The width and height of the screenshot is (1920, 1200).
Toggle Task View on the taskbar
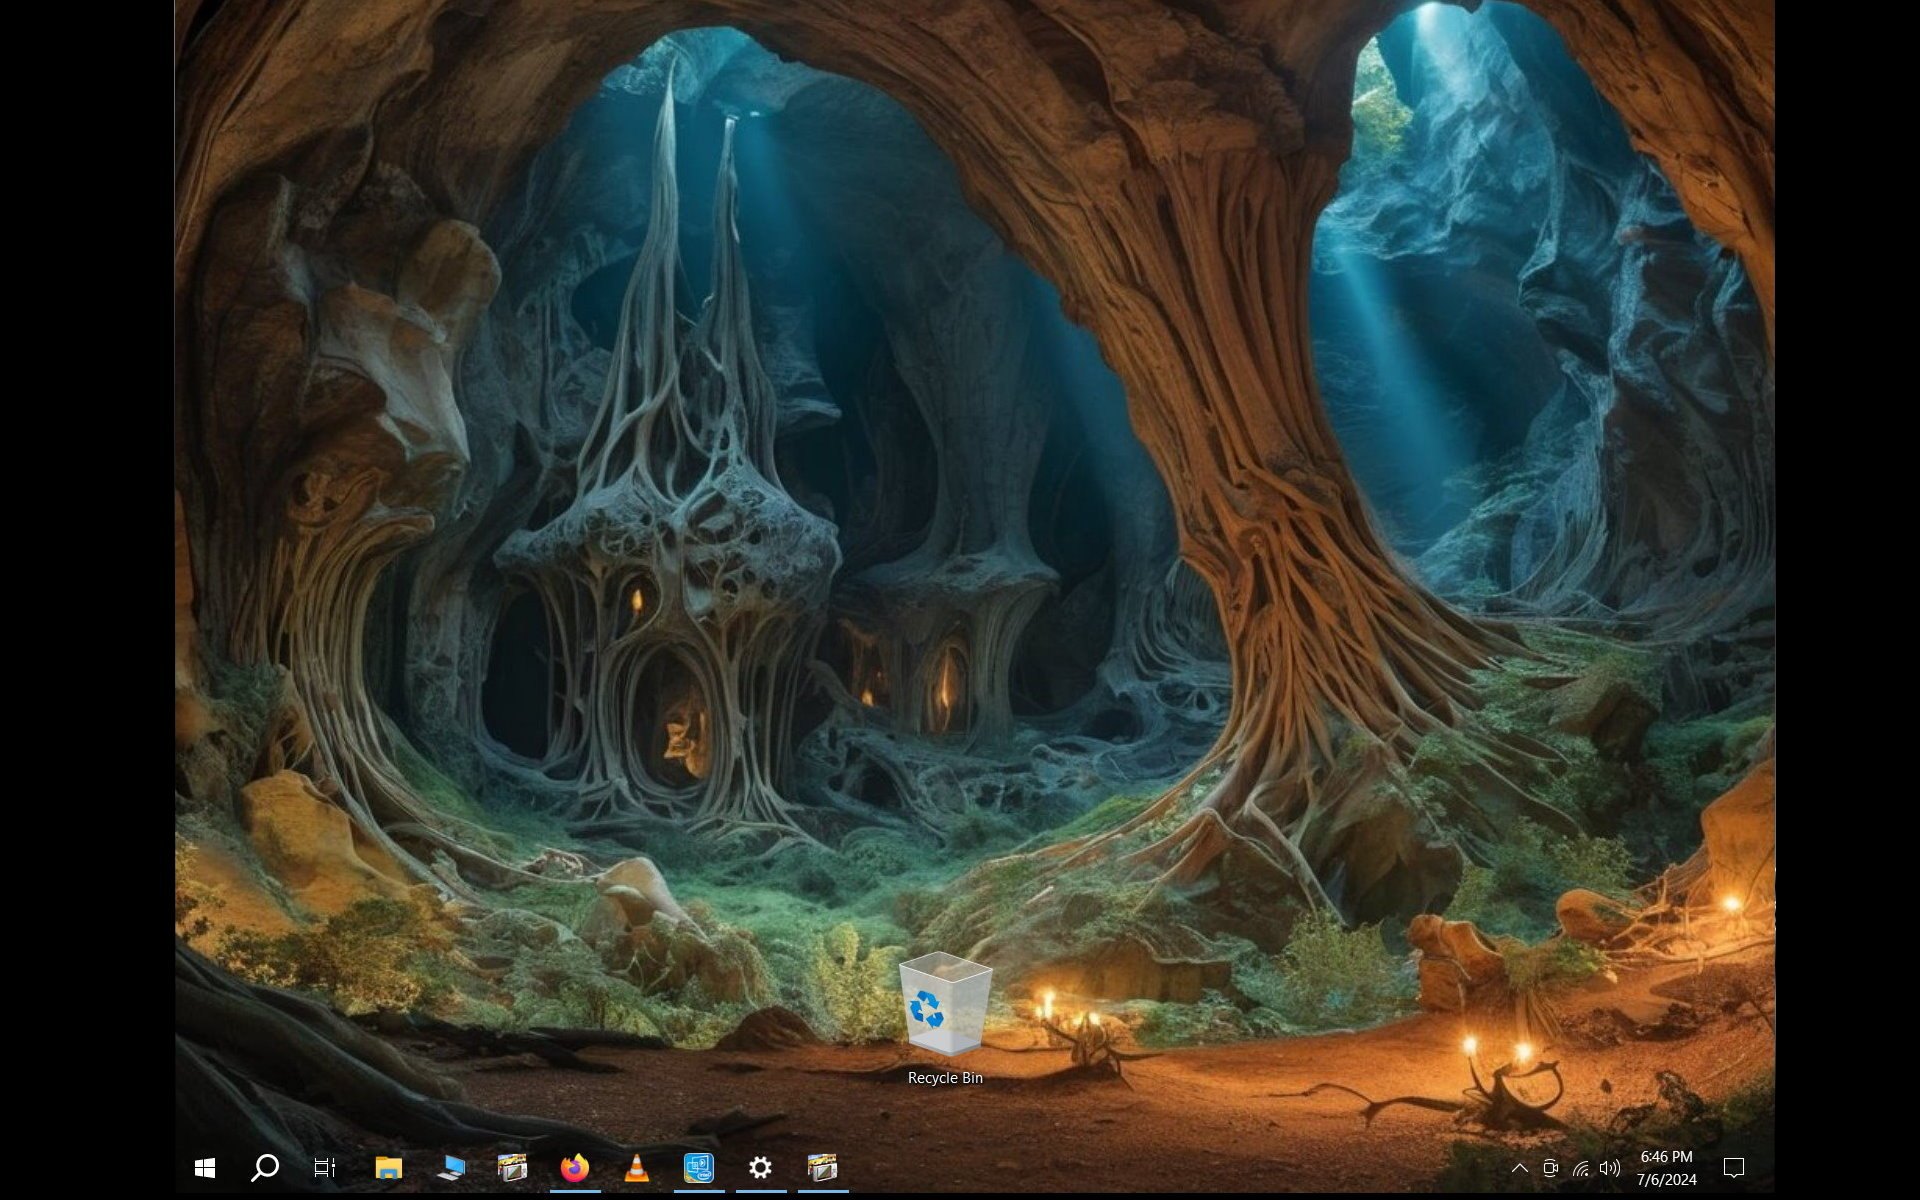point(324,1167)
